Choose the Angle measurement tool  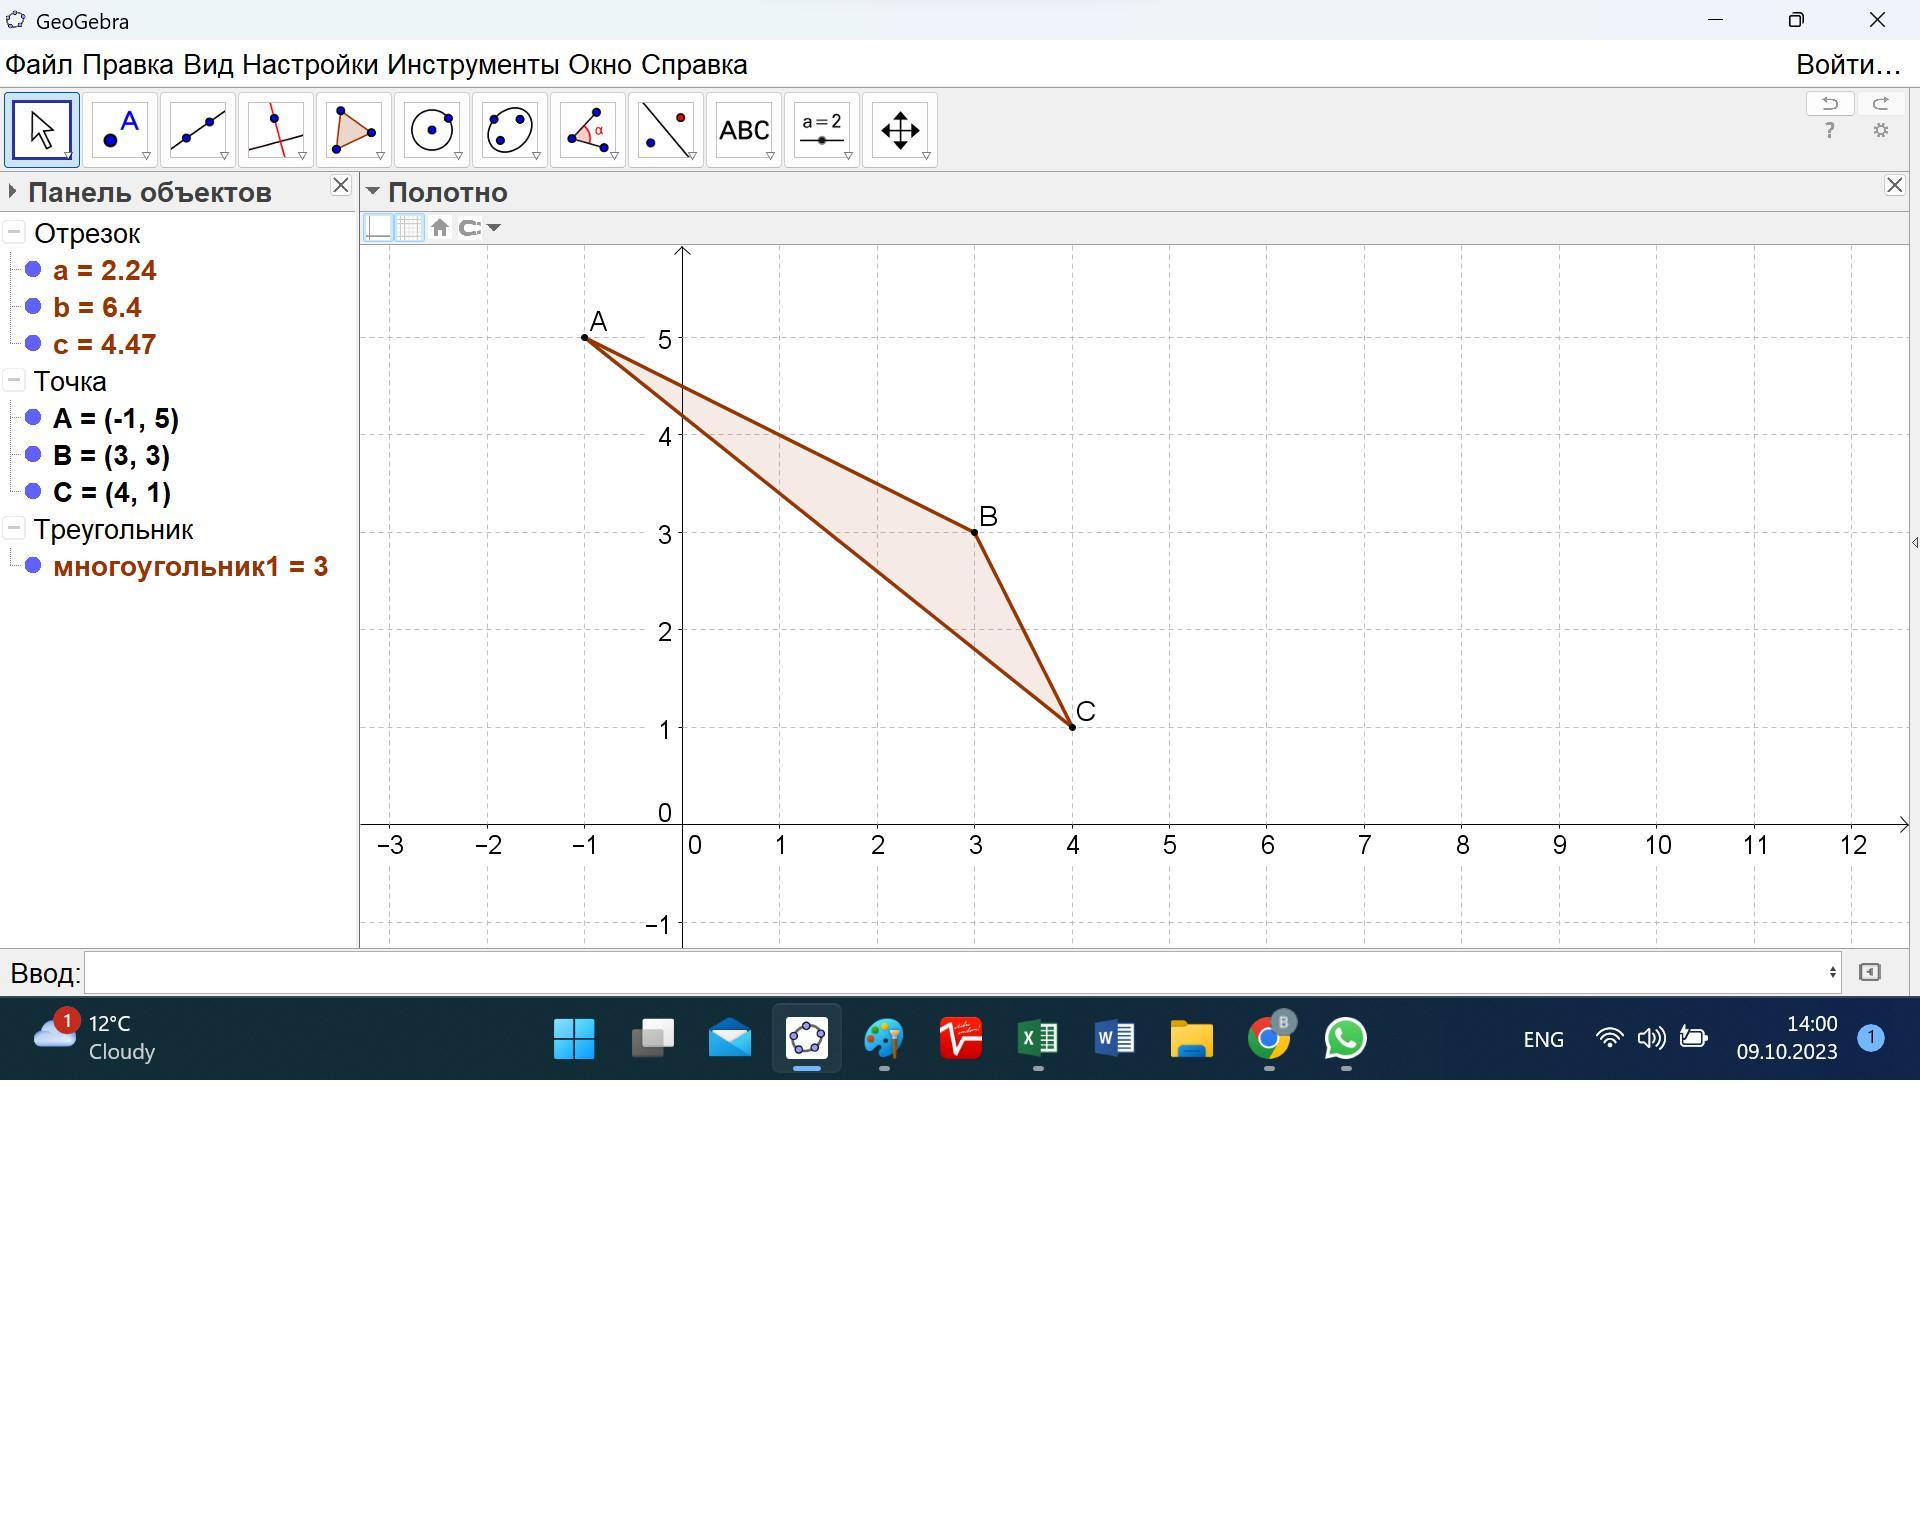tap(587, 130)
